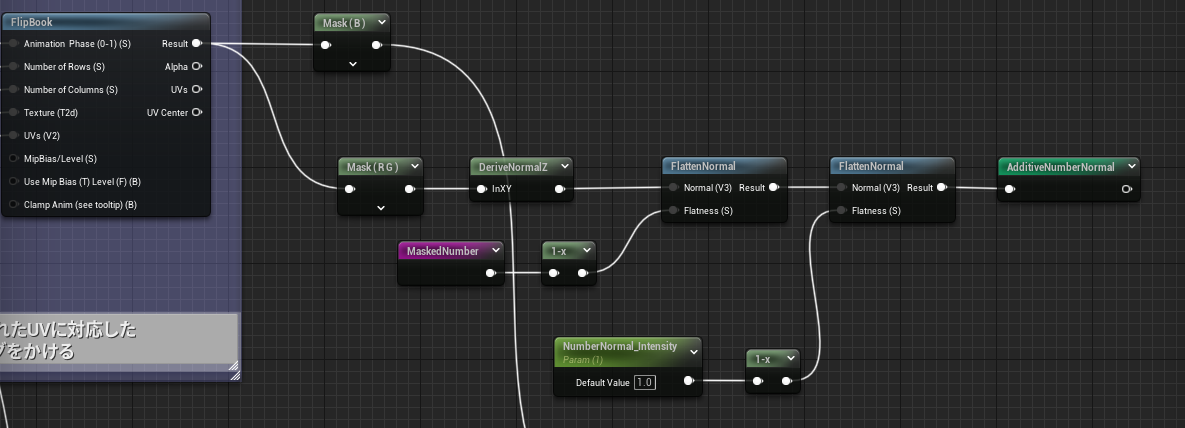Click first FlattenNormal Result output pin
The image size is (1185, 428).
click(x=774, y=188)
